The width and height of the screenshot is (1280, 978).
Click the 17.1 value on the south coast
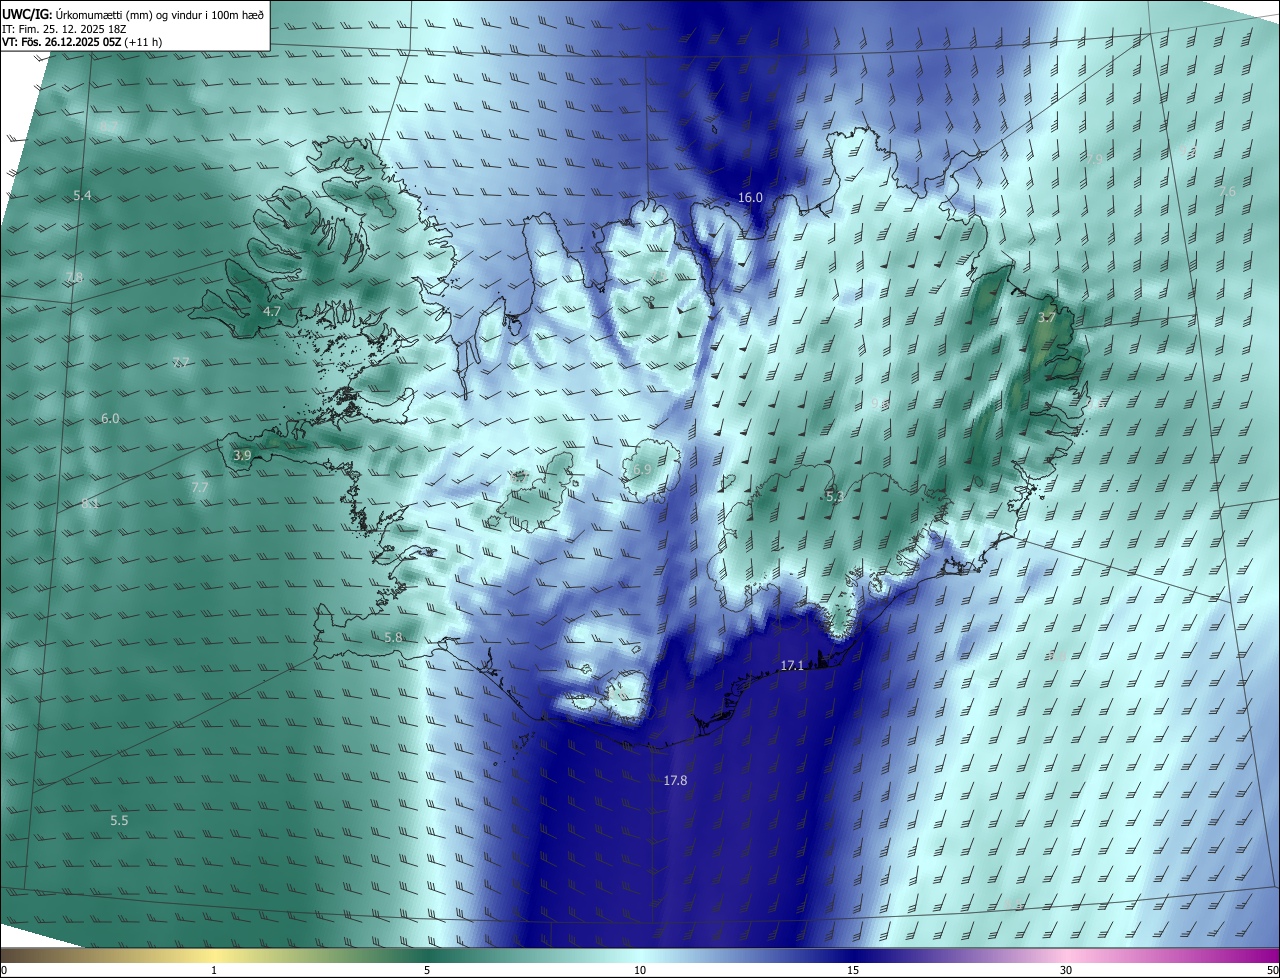click(x=792, y=665)
